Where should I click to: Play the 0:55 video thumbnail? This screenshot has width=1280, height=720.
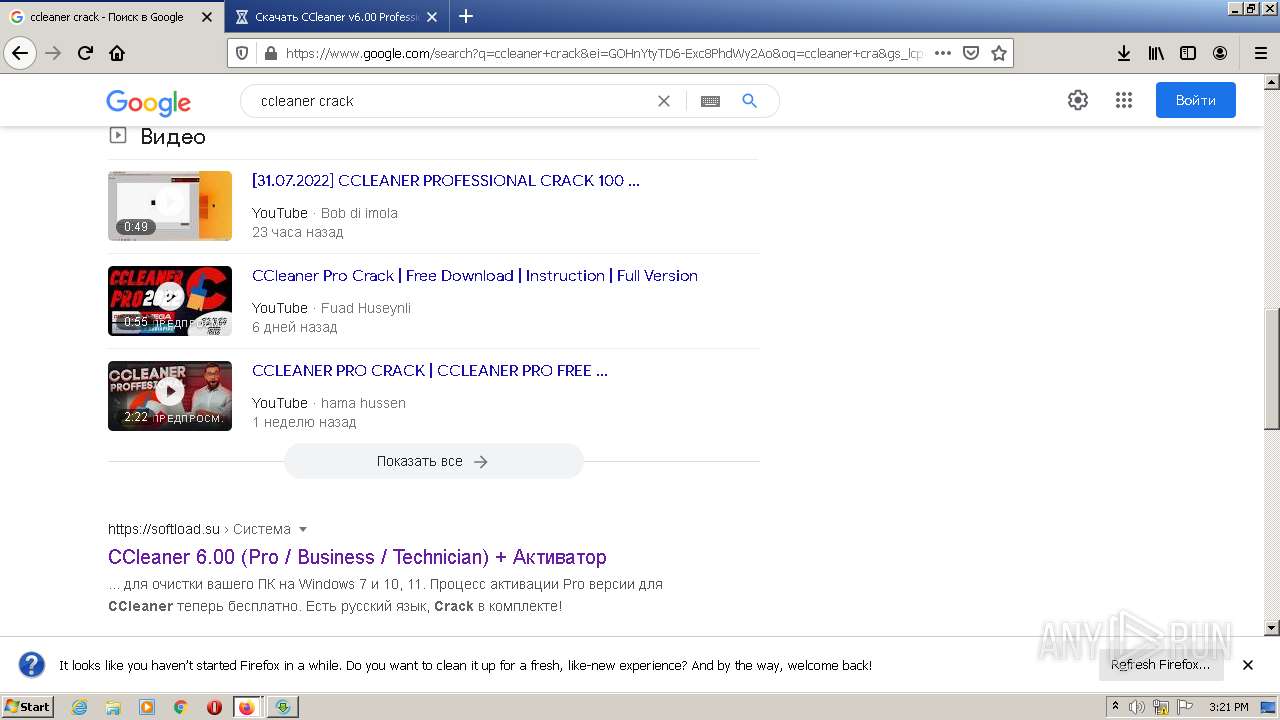coord(170,301)
